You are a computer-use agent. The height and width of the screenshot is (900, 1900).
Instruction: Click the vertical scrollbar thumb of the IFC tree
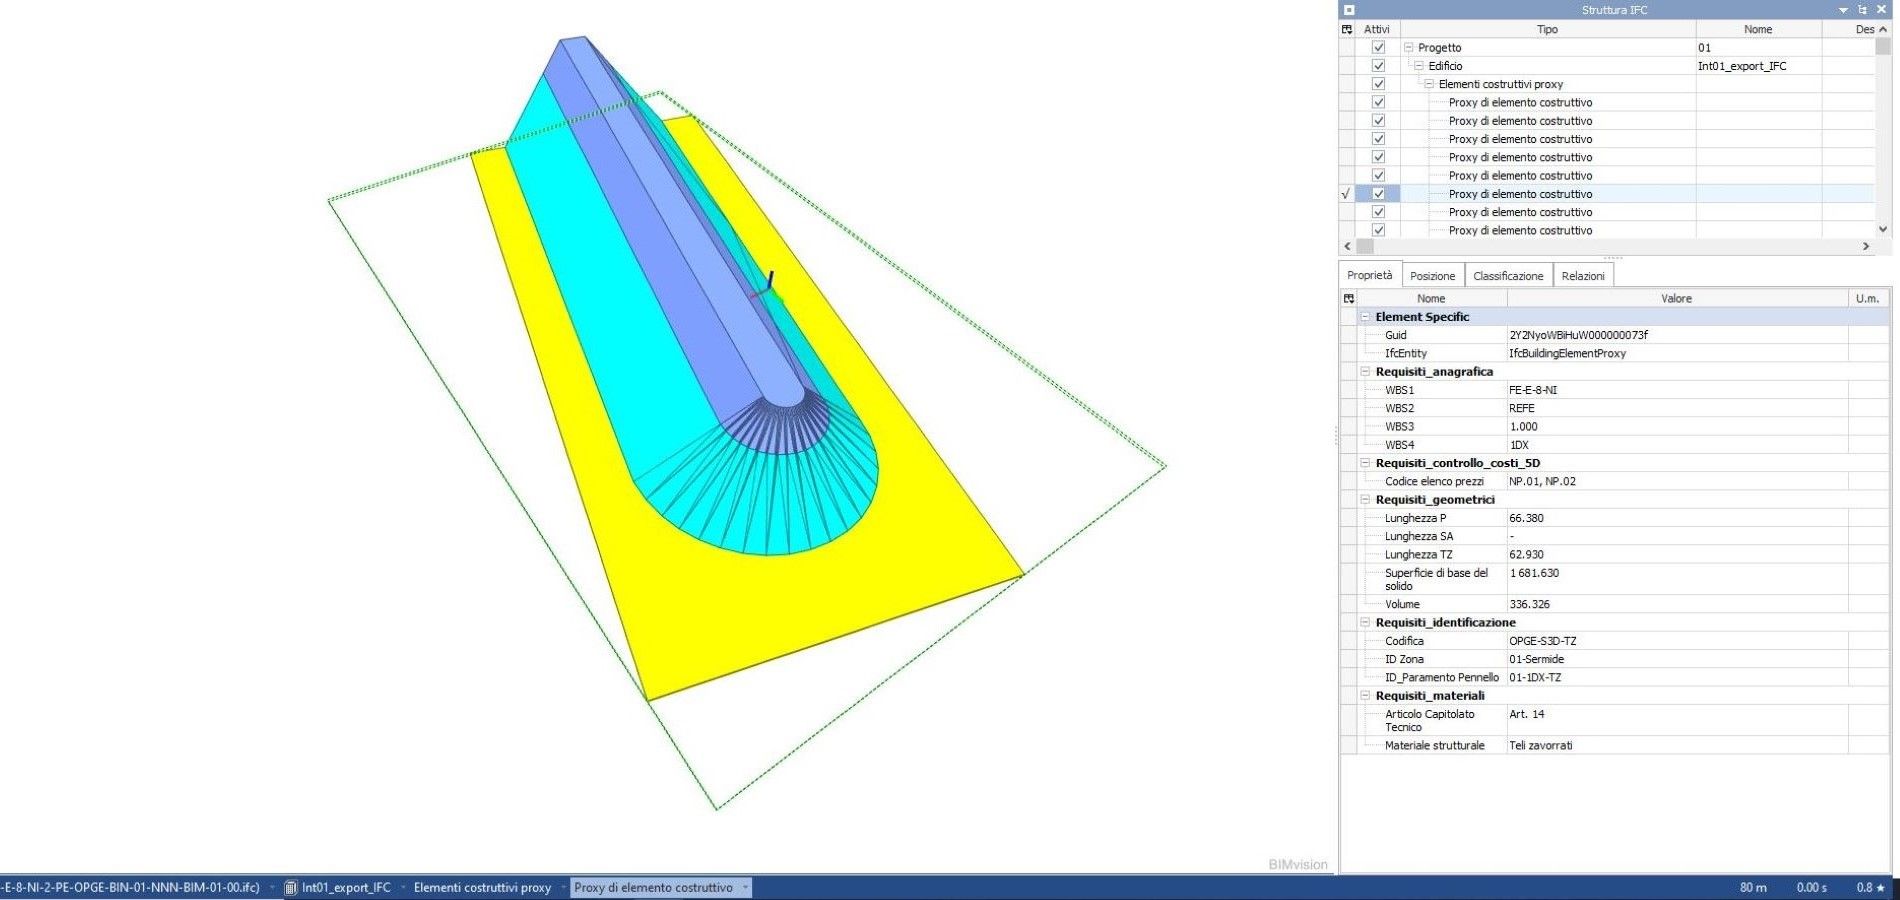[x=1883, y=46]
